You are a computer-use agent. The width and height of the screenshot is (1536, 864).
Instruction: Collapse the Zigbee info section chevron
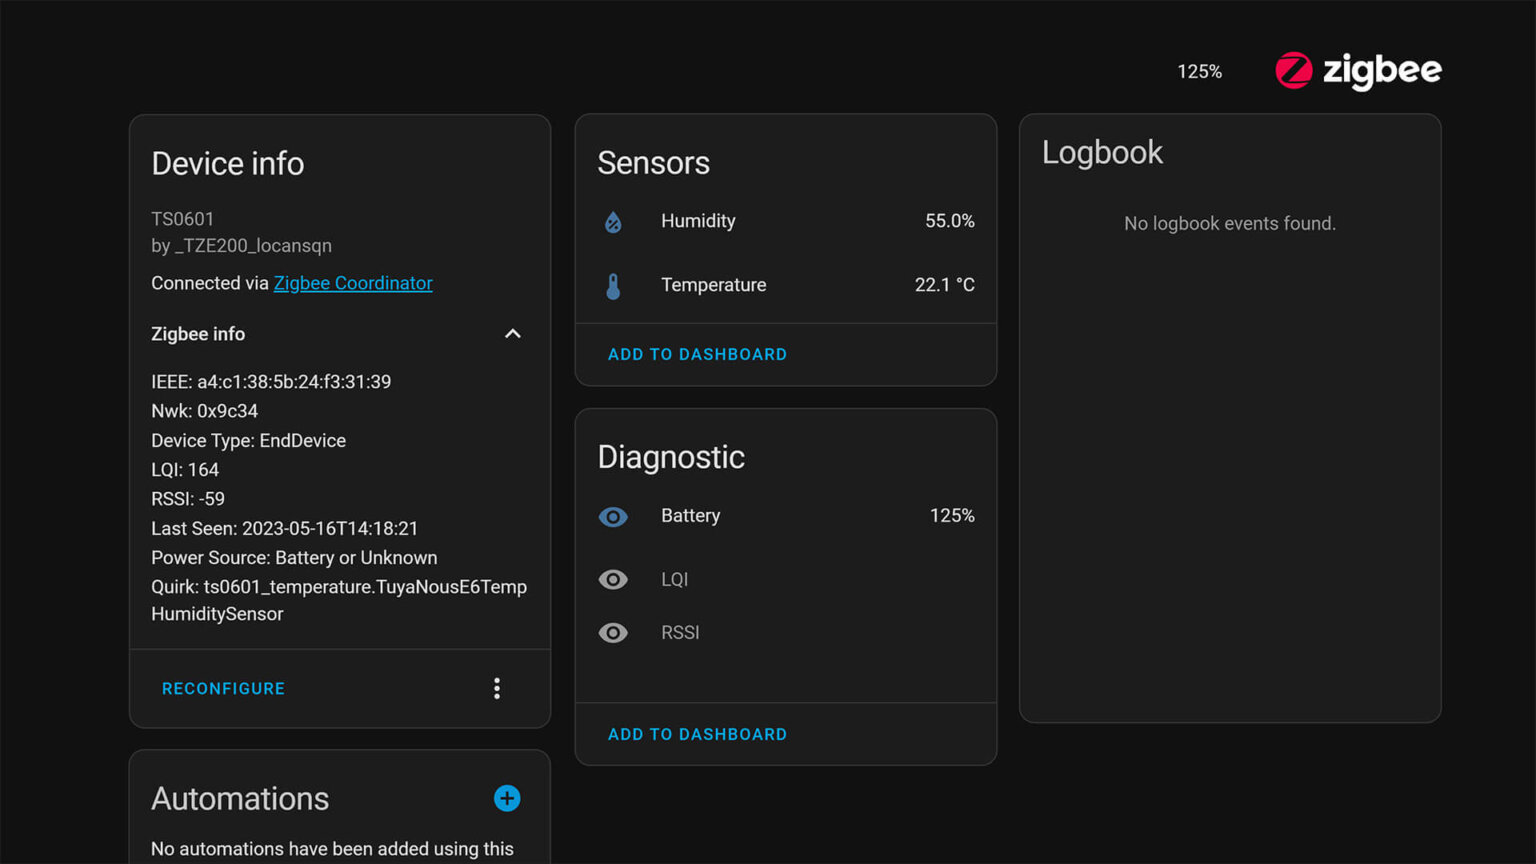pos(512,334)
